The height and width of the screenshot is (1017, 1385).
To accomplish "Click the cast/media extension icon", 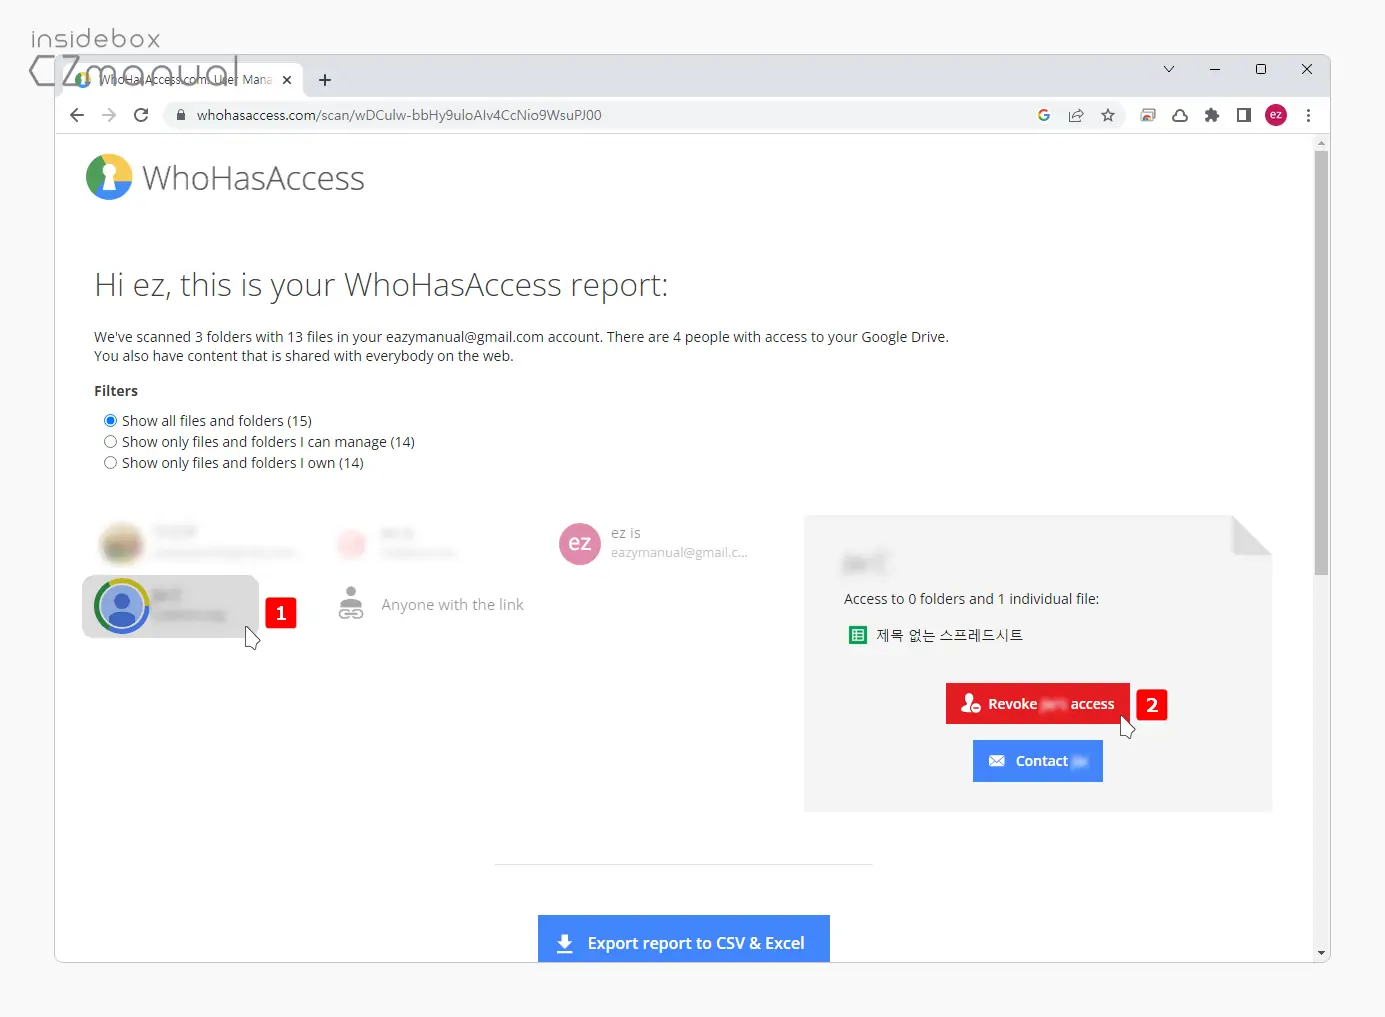I will pyautogui.click(x=1148, y=115).
